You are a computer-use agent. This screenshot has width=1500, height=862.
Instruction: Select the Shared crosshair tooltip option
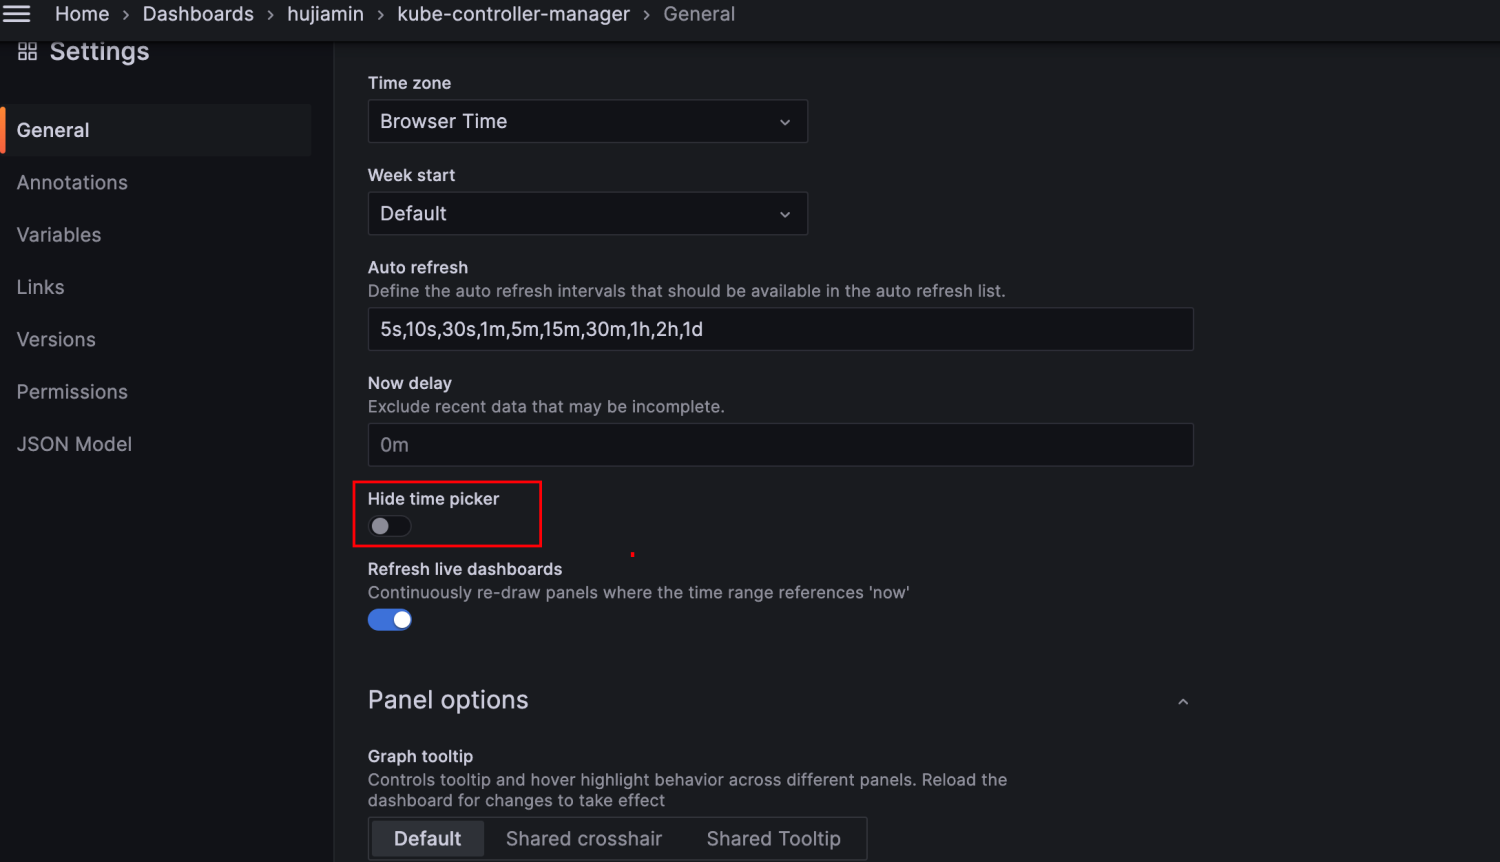[x=584, y=839]
